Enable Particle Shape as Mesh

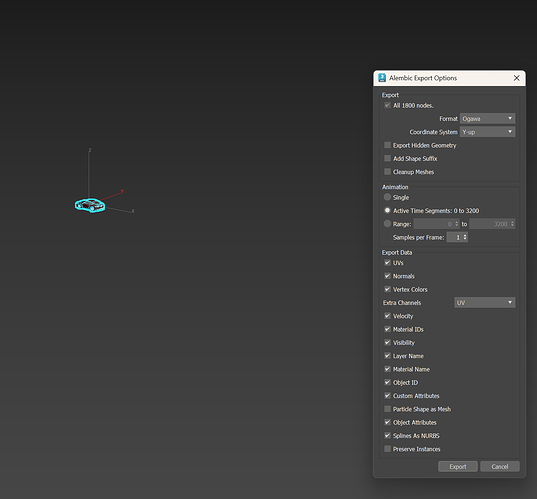pyautogui.click(x=387, y=409)
